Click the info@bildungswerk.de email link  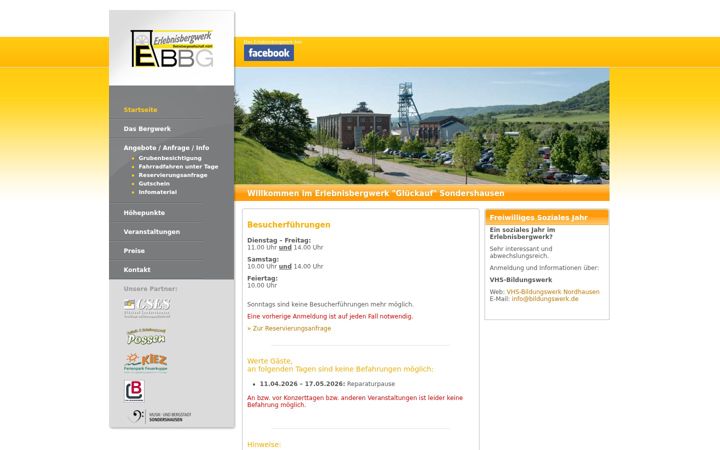pyautogui.click(x=545, y=299)
